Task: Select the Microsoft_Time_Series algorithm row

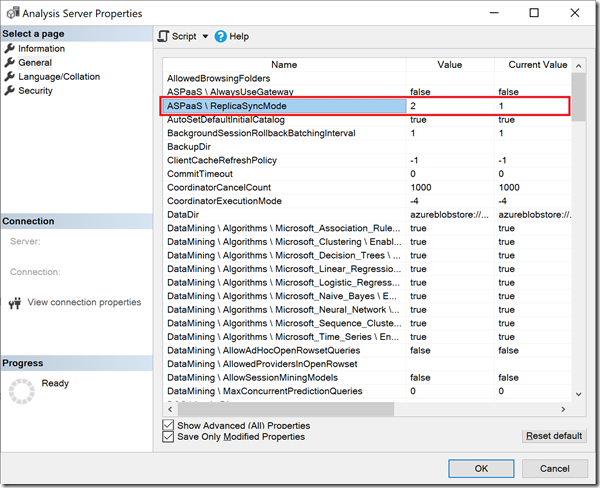Action: (x=367, y=337)
